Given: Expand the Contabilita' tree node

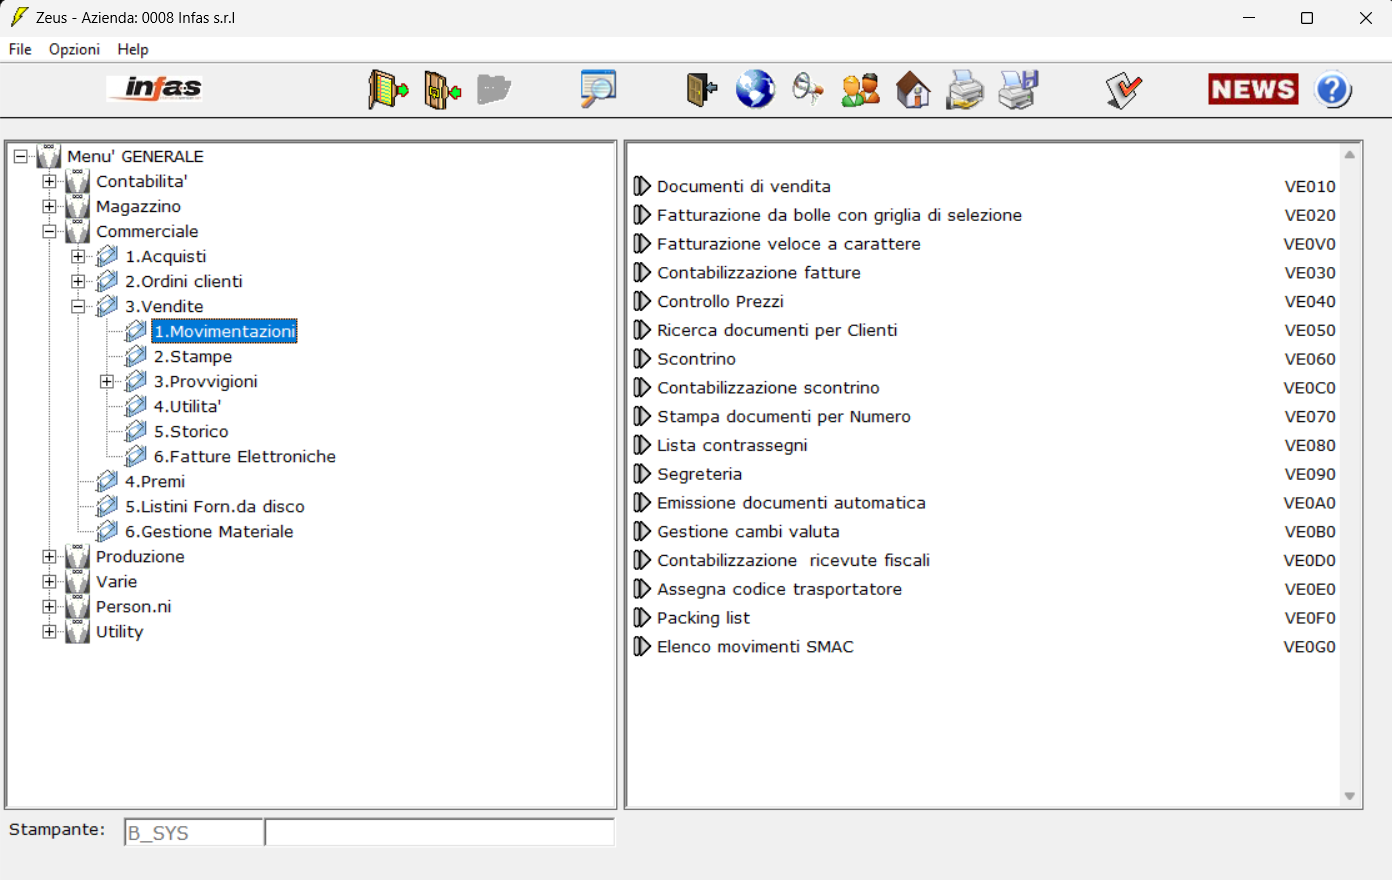Looking at the screenshot, I should point(49,182).
